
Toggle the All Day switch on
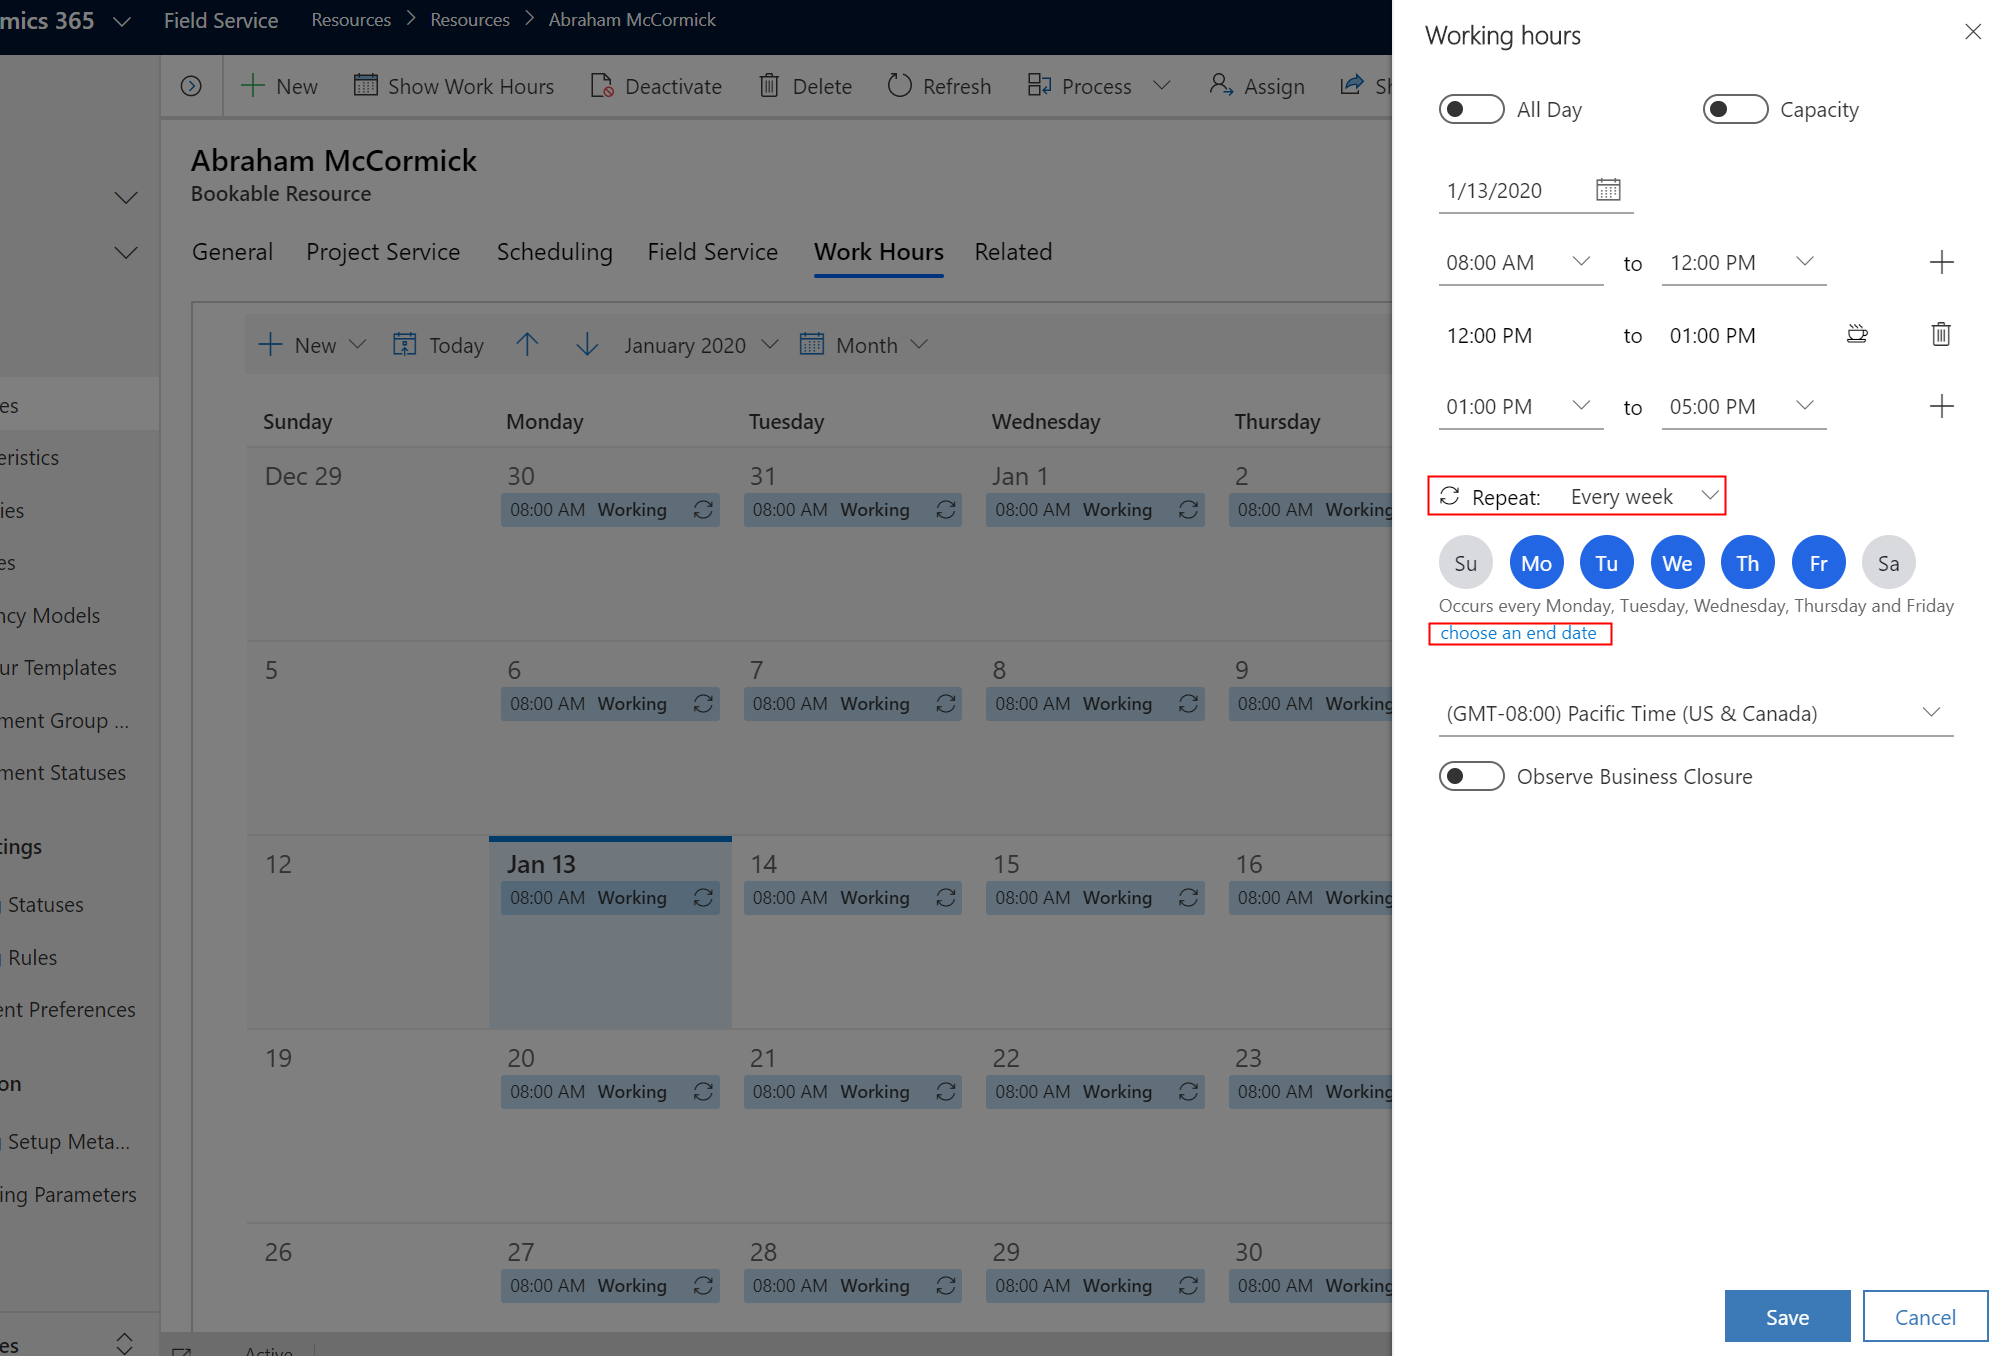pyautogui.click(x=1469, y=107)
